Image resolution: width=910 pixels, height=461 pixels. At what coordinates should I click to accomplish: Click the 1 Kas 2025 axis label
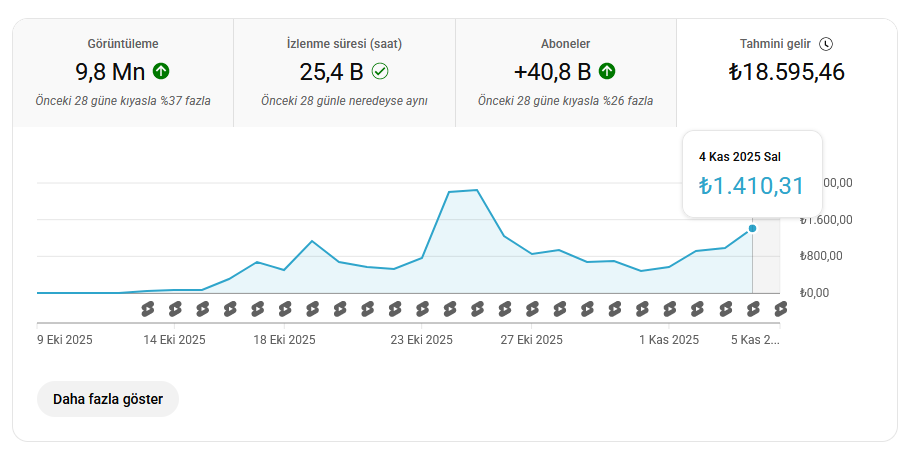[669, 340]
